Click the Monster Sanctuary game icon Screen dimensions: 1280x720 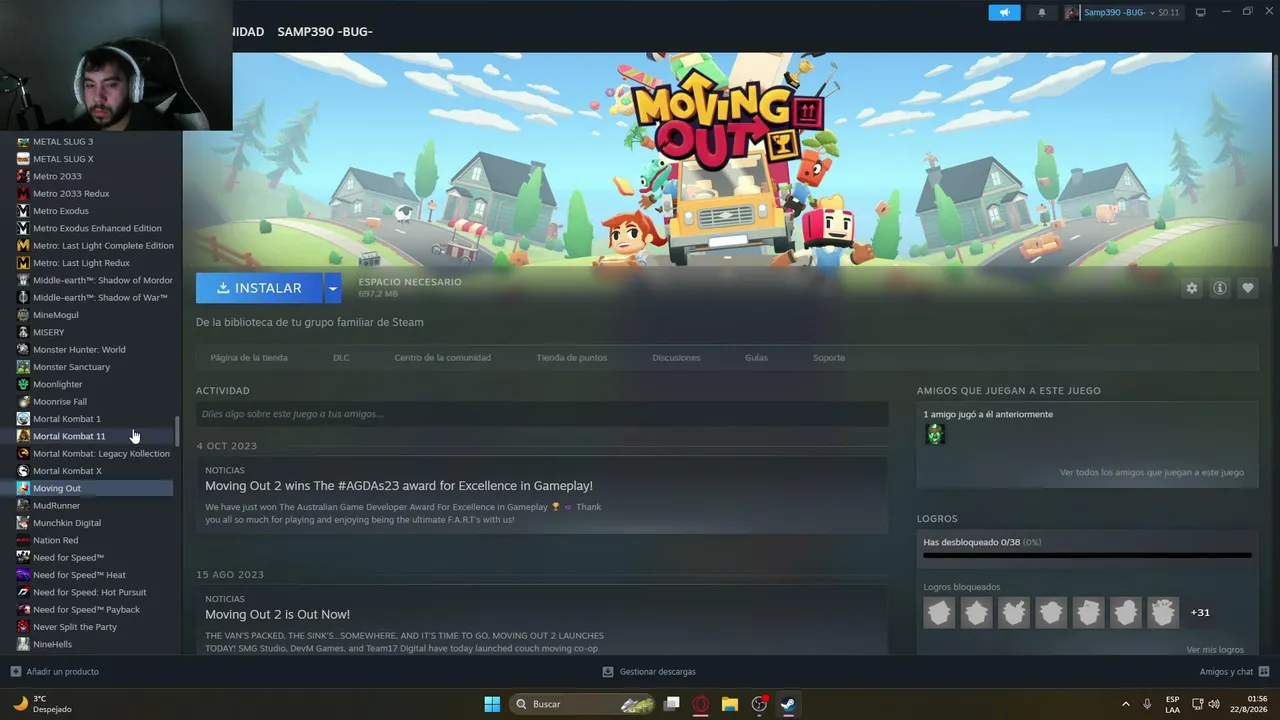[x=23, y=367]
